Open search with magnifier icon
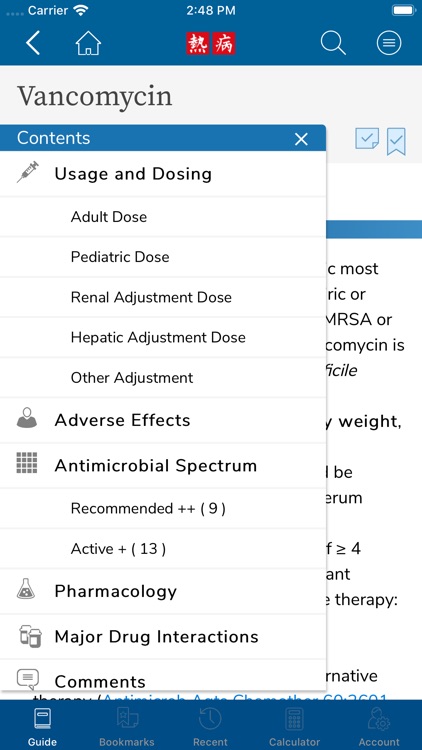 pos(333,44)
